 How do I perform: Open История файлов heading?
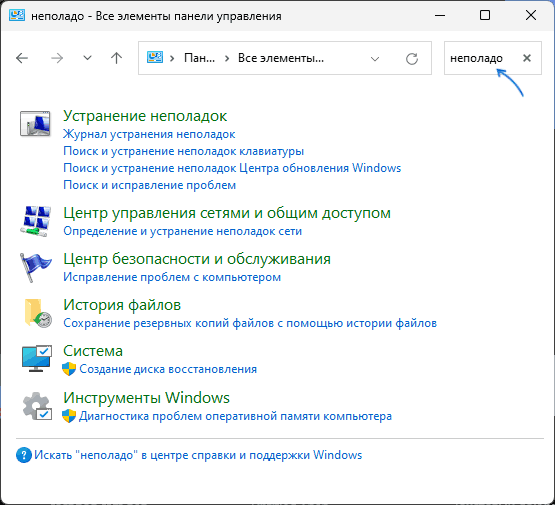click(122, 305)
